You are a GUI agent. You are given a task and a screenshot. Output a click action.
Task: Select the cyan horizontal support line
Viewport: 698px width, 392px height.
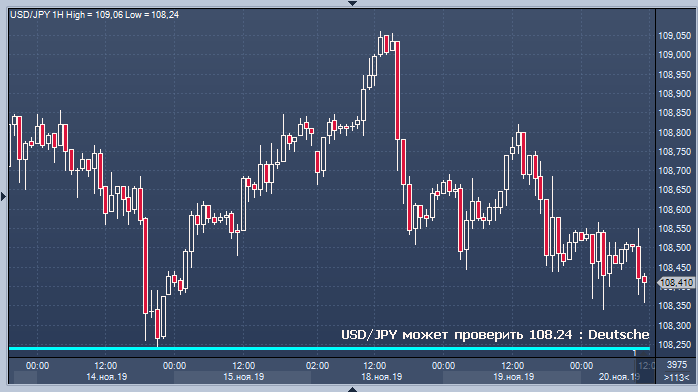(329, 348)
